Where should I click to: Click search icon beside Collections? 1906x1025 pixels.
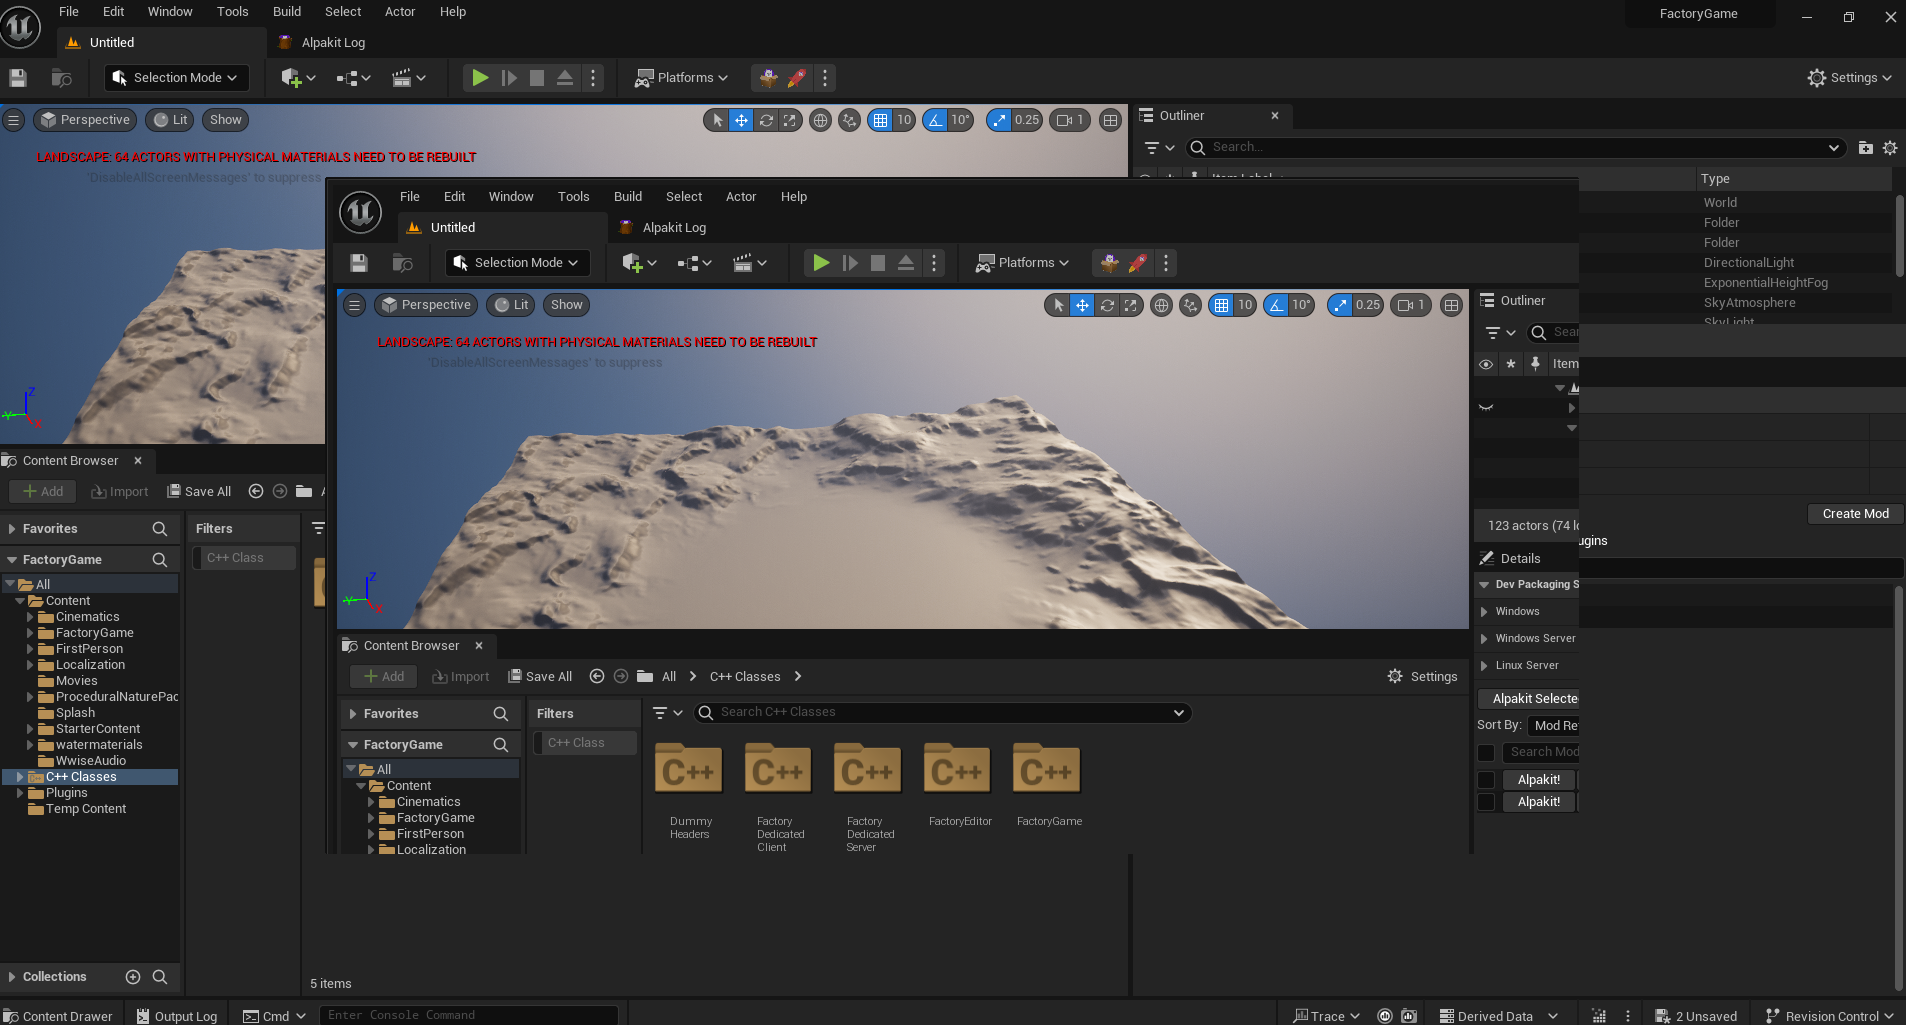pos(160,977)
